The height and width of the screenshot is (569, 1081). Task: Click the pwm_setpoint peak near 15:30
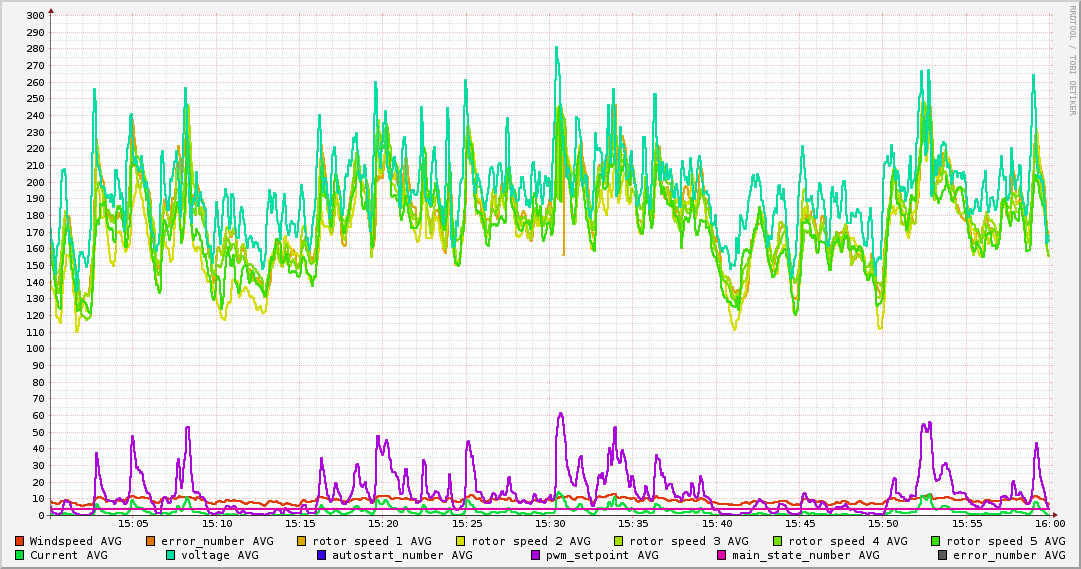tap(560, 415)
